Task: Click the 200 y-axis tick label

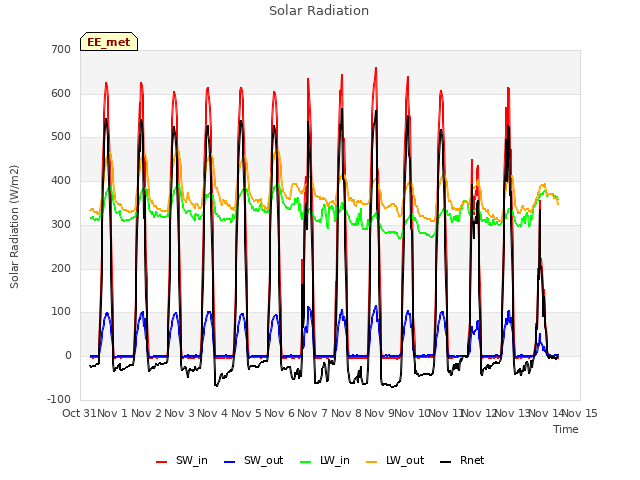Action: click(x=61, y=268)
